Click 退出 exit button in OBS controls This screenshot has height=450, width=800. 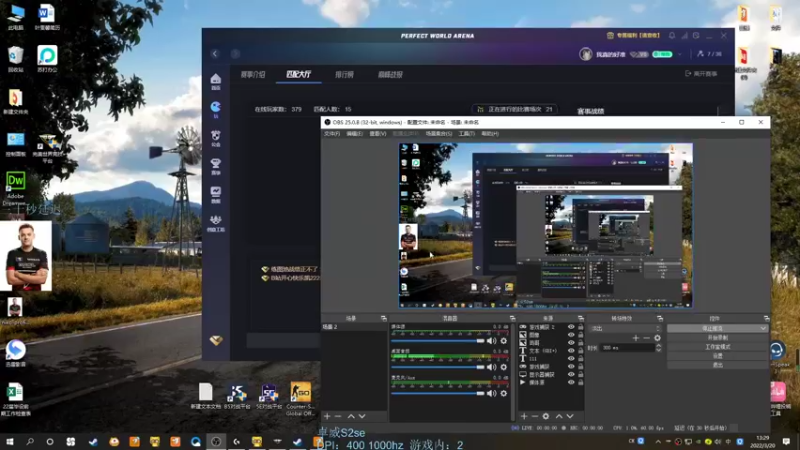pyautogui.click(x=717, y=365)
